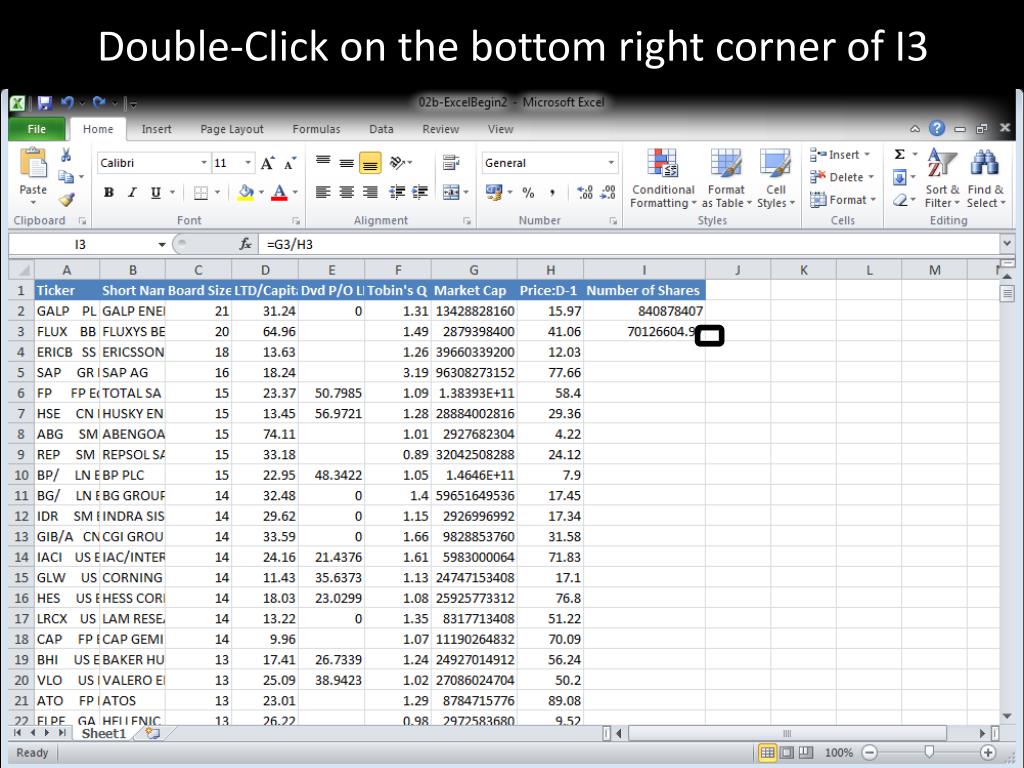Viewport: 1024px width, 768px height.
Task: Increase font size with Grow Font icon
Action: (x=267, y=163)
